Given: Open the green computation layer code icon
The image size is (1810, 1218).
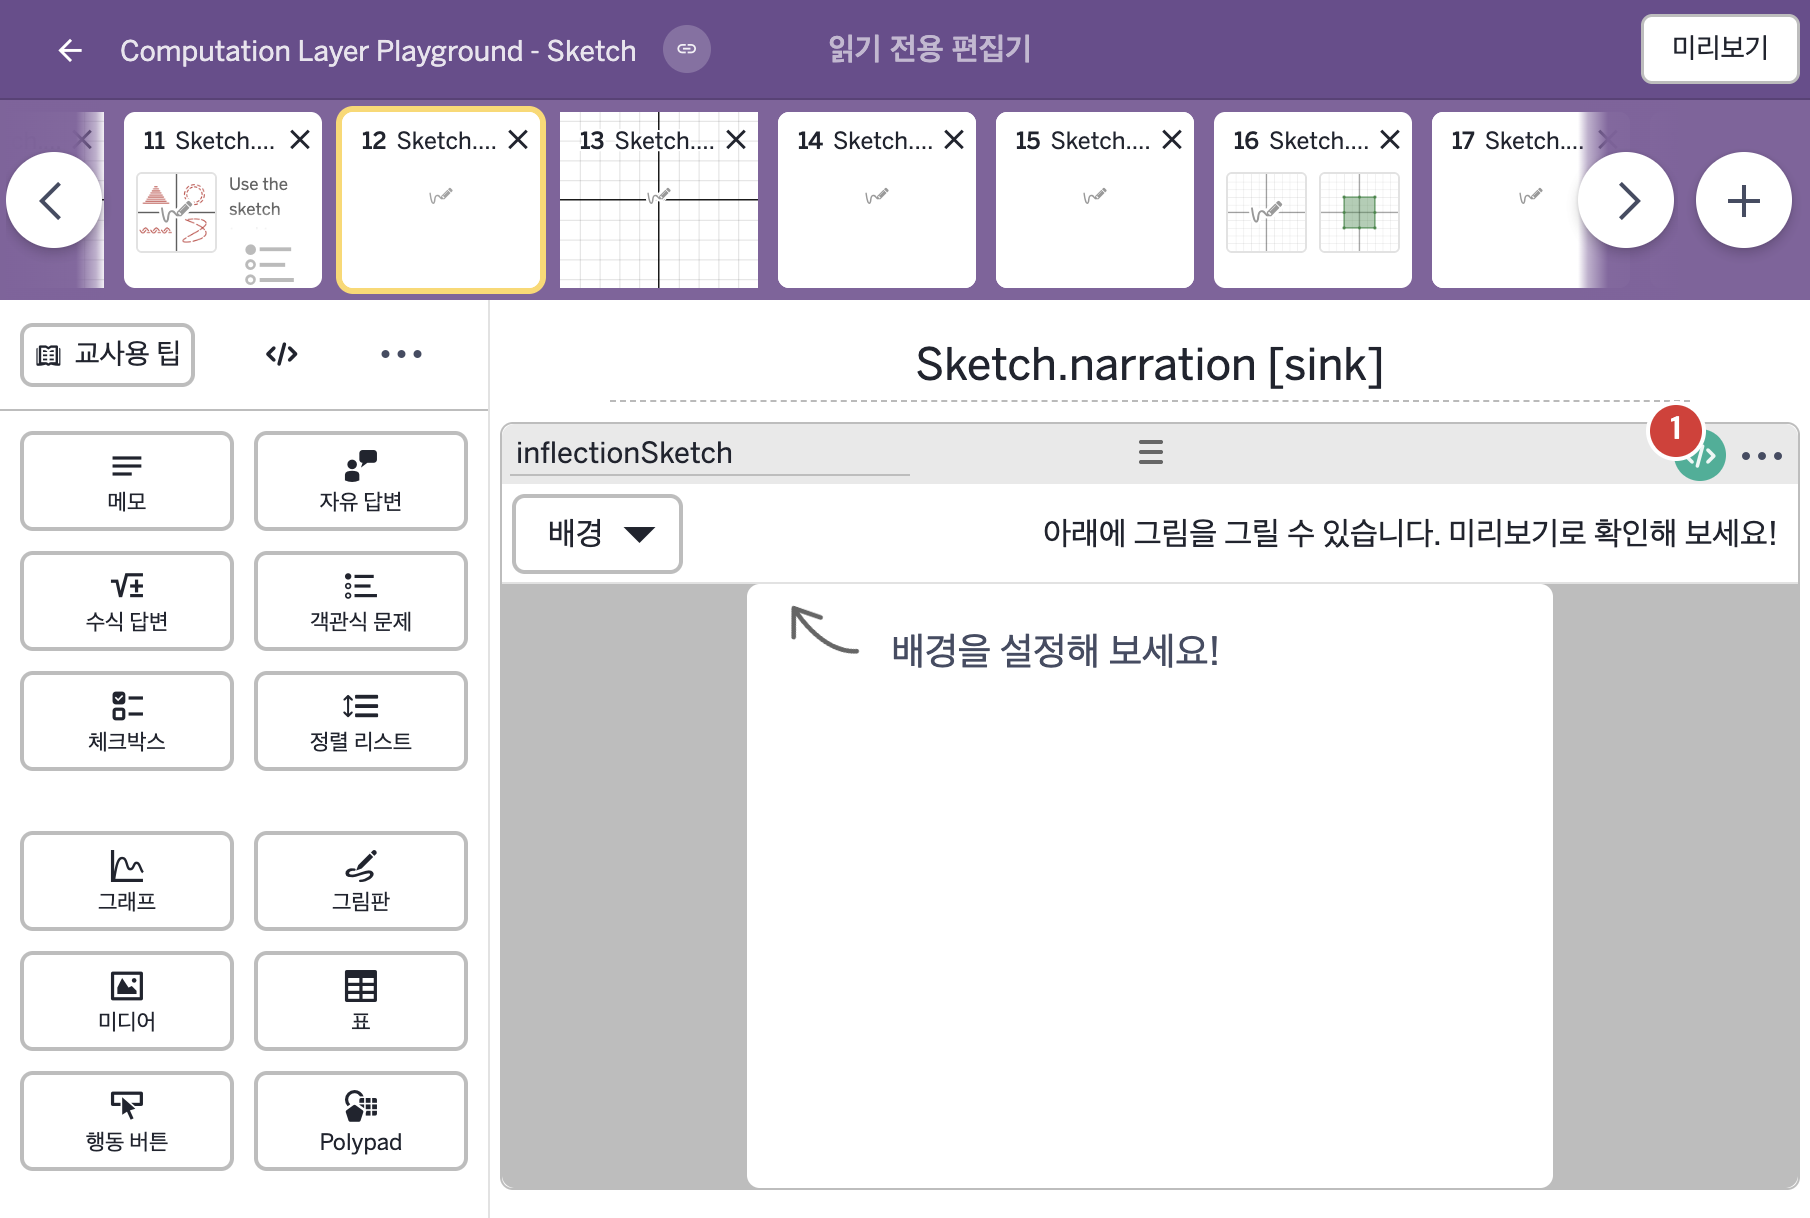Looking at the screenshot, I should click(x=1702, y=457).
